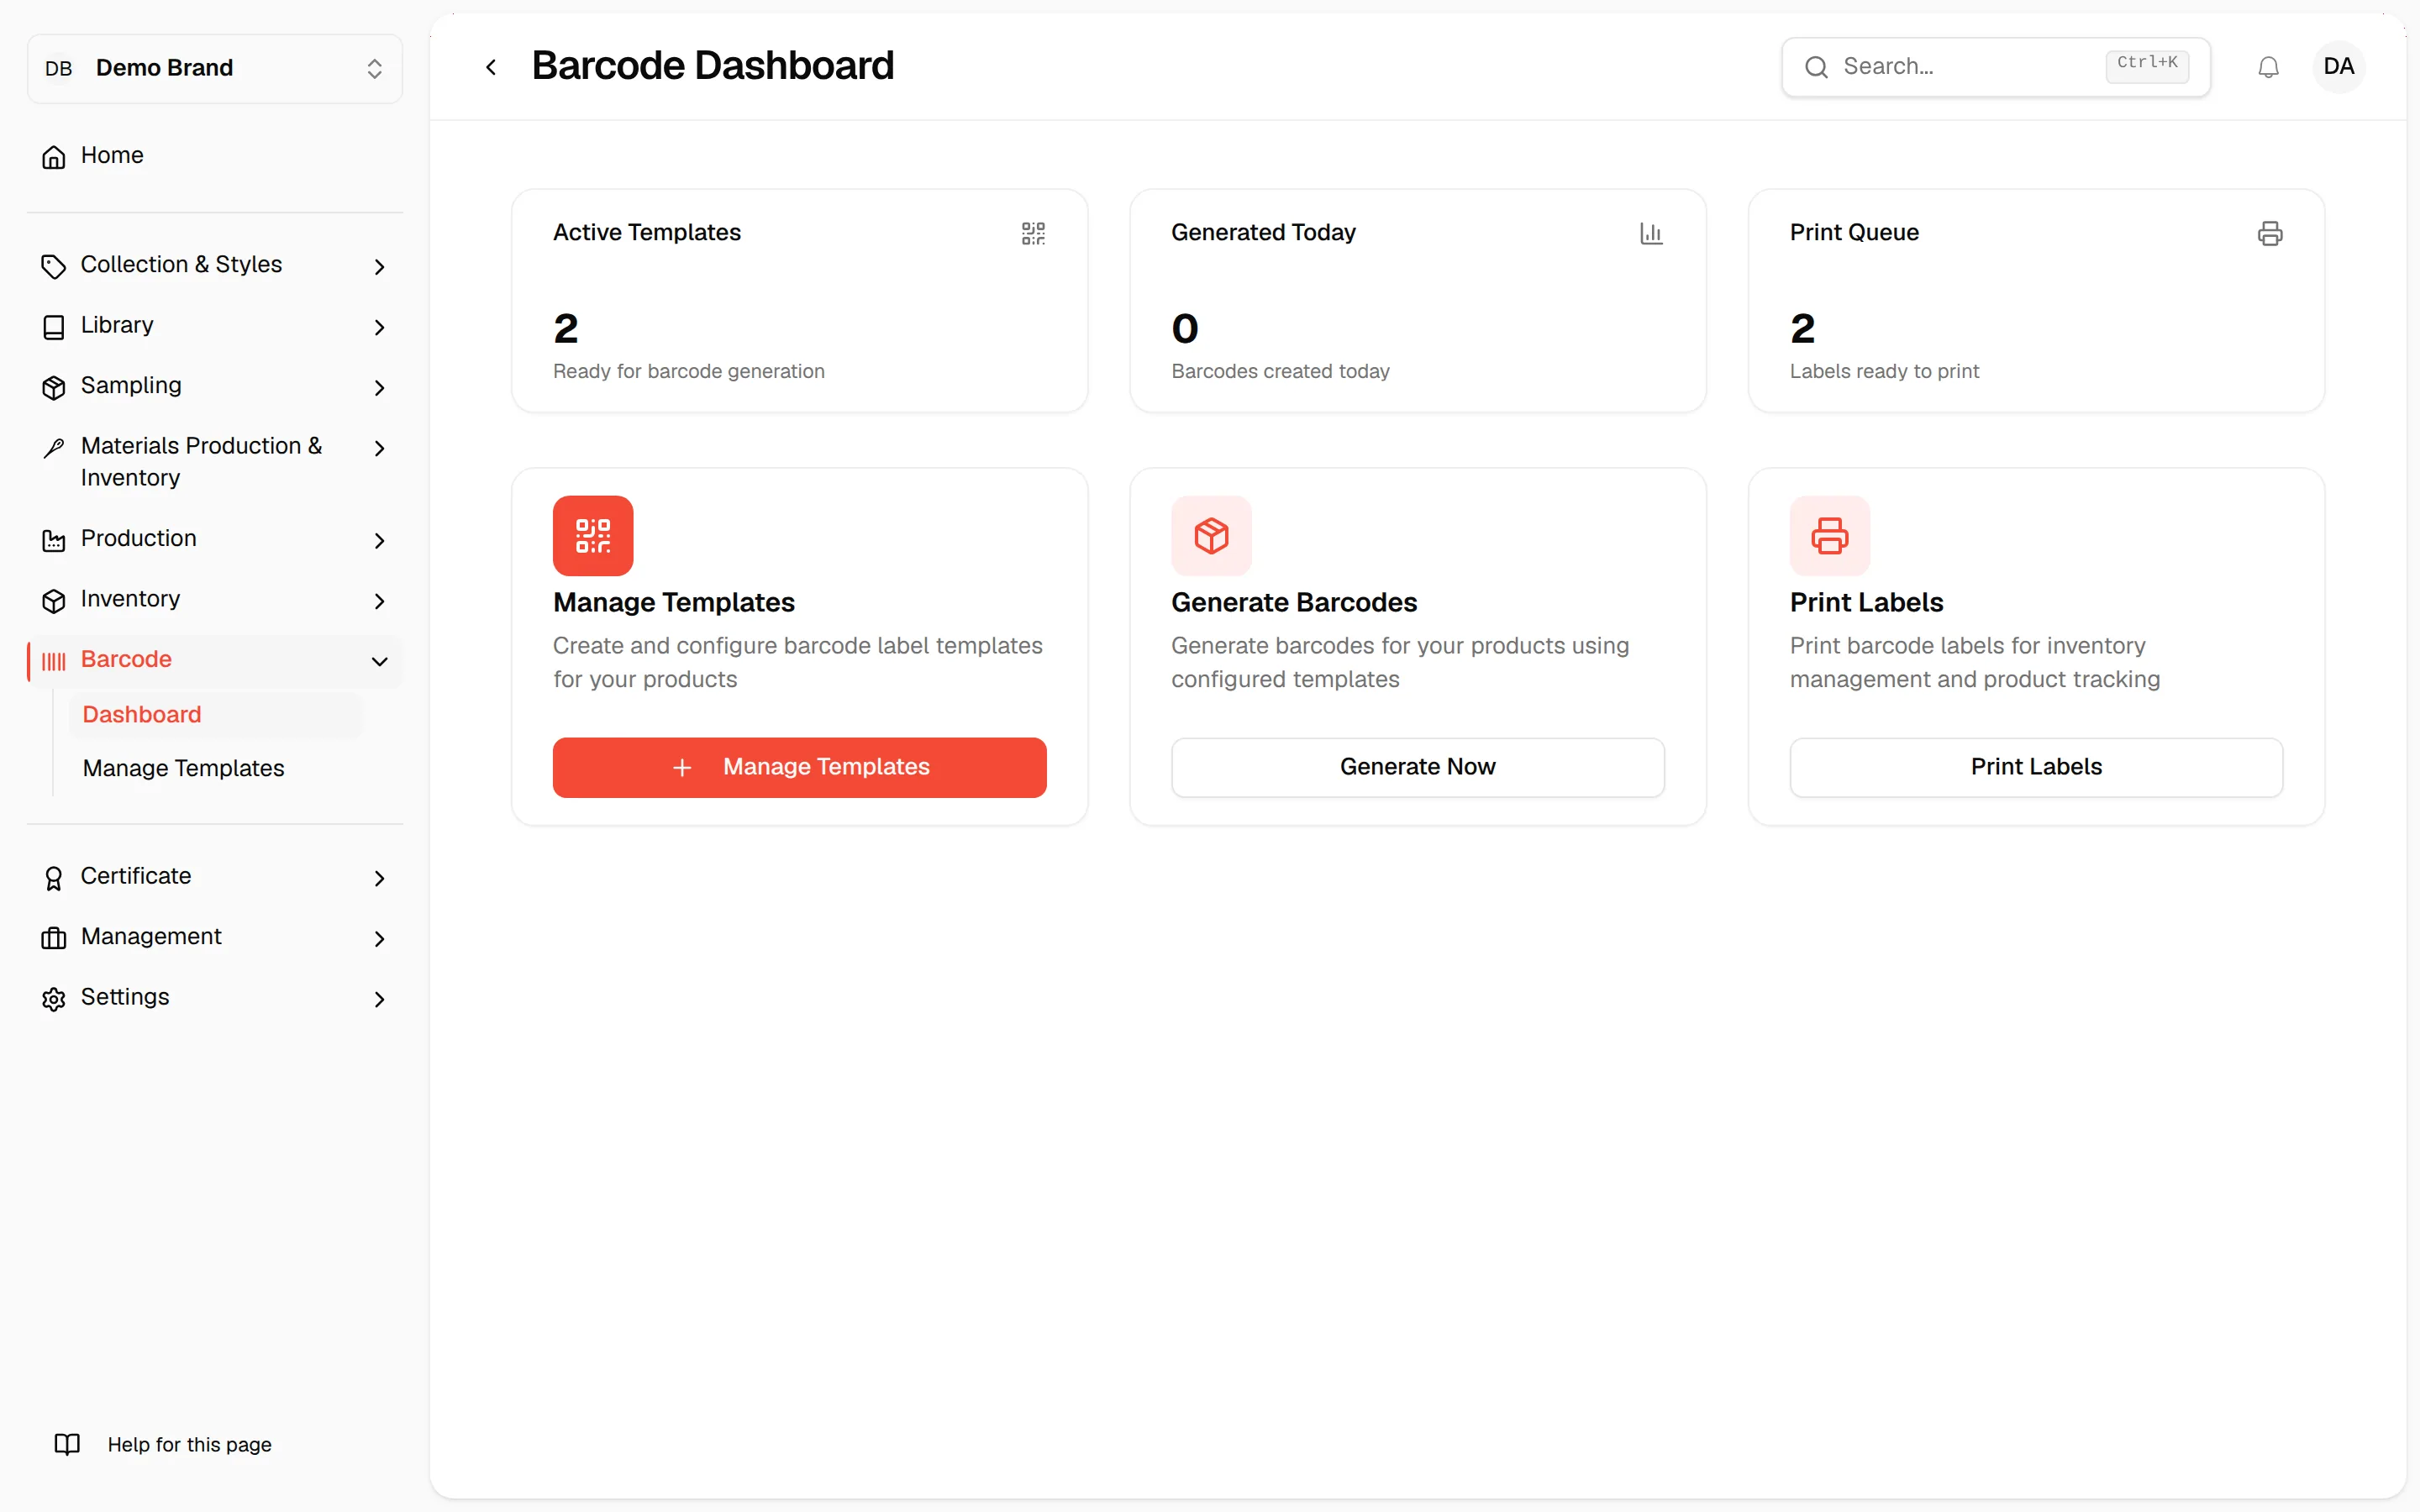
Task: Click the Management briefcase icon
Action: click(x=54, y=938)
